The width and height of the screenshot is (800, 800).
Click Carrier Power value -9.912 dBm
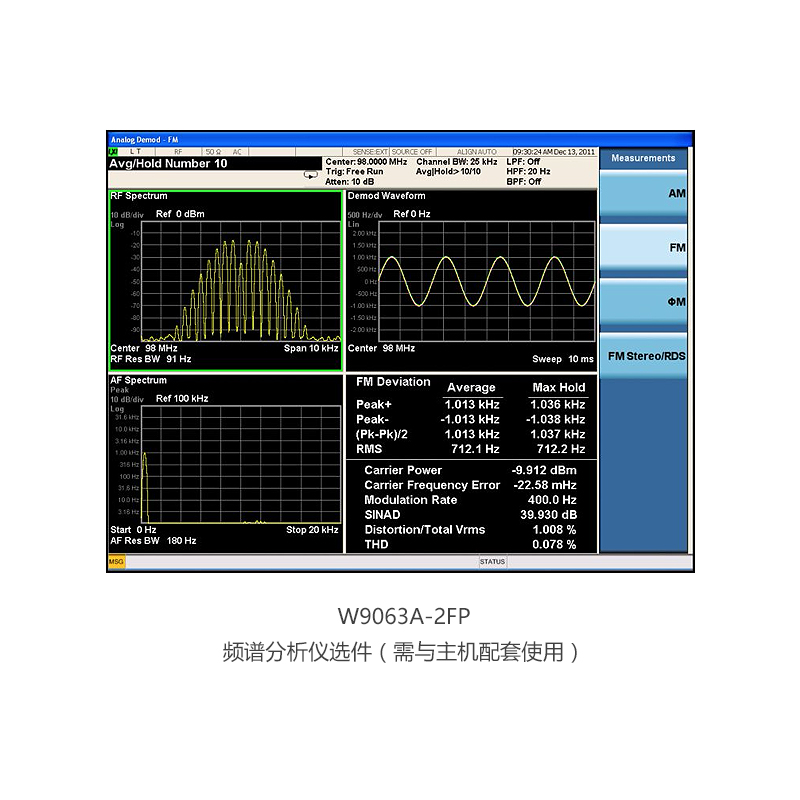tap(544, 470)
